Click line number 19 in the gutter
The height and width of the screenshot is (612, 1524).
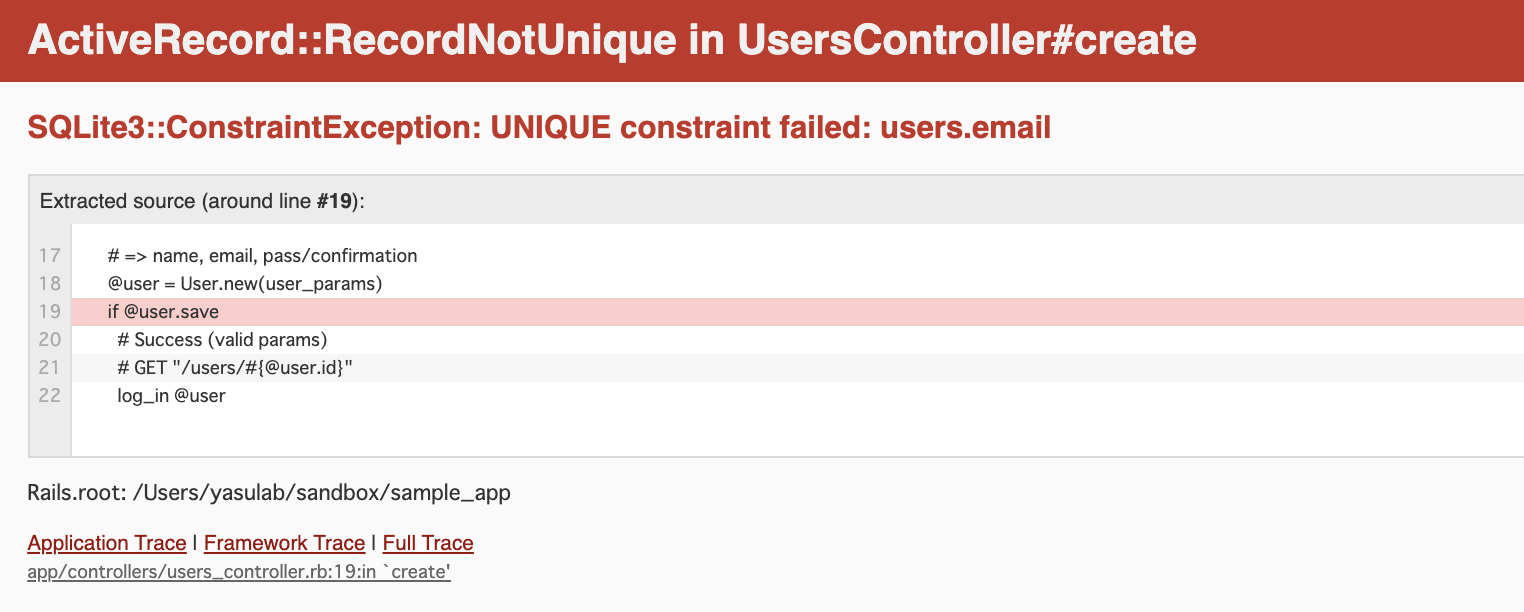pos(48,311)
